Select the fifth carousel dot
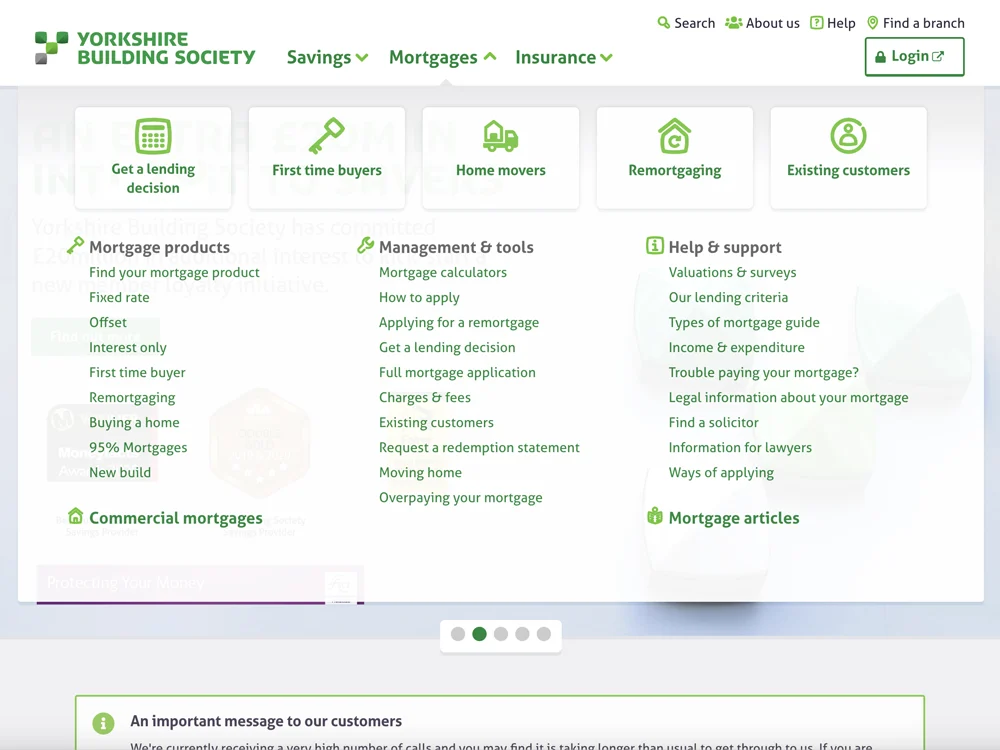The image size is (1000, 750). click(x=543, y=634)
